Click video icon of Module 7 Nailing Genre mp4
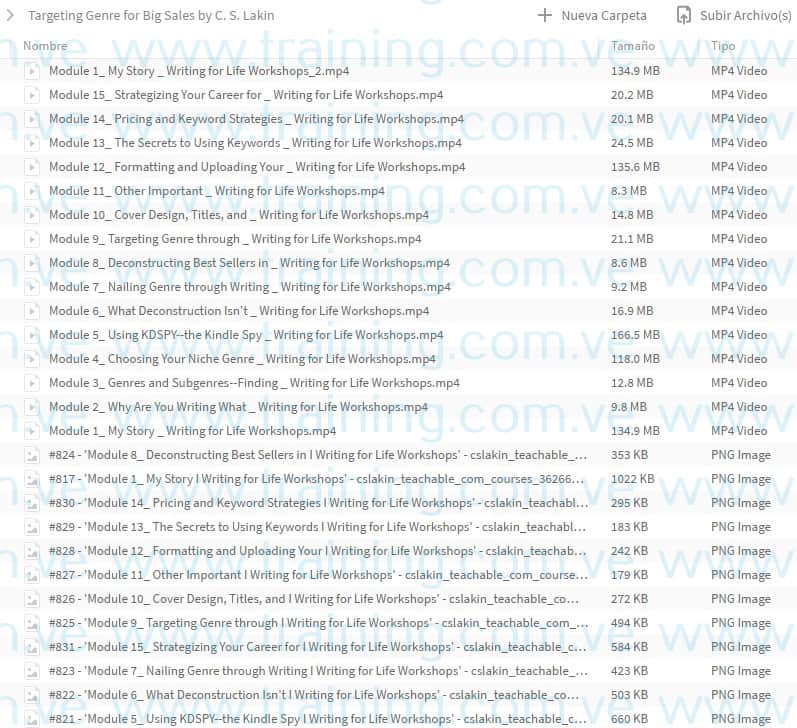This screenshot has height=728, width=797. pyautogui.click(x=32, y=287)
